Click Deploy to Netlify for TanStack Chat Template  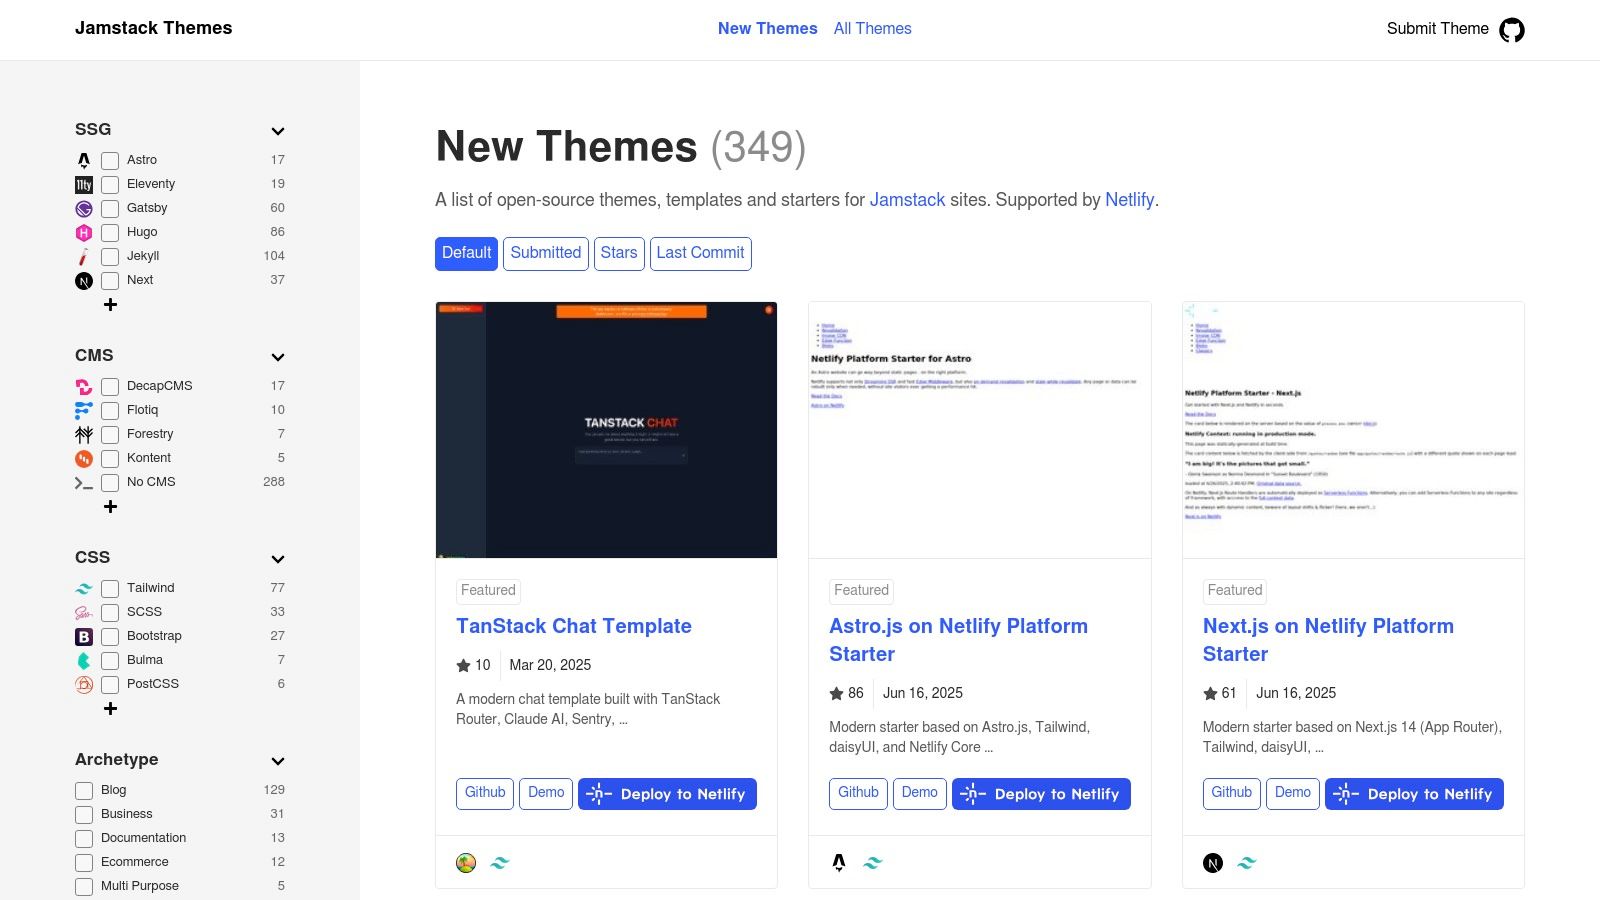(667, 794)
